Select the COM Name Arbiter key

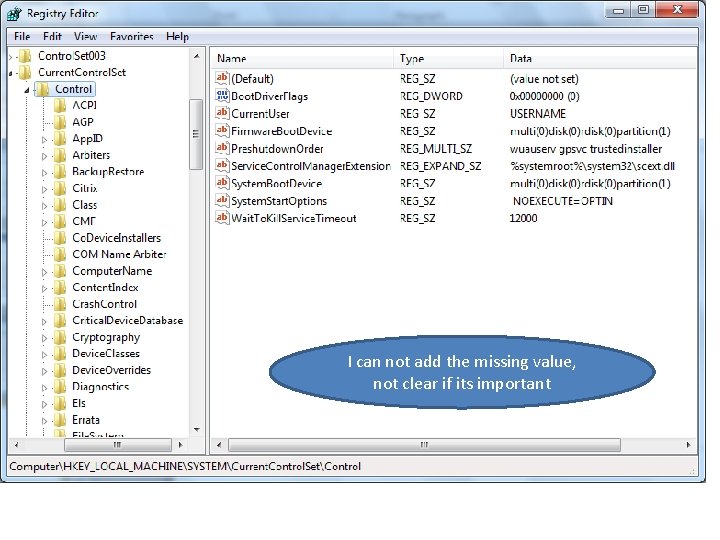pos(119,254)
